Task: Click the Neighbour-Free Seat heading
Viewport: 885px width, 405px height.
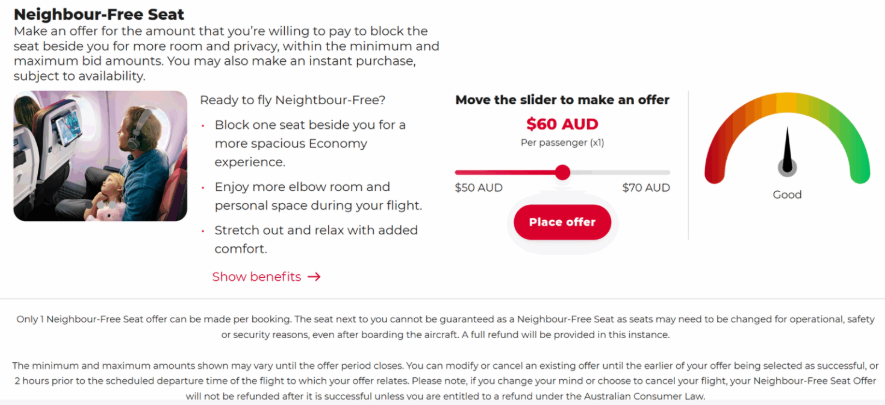Action: 98,15
